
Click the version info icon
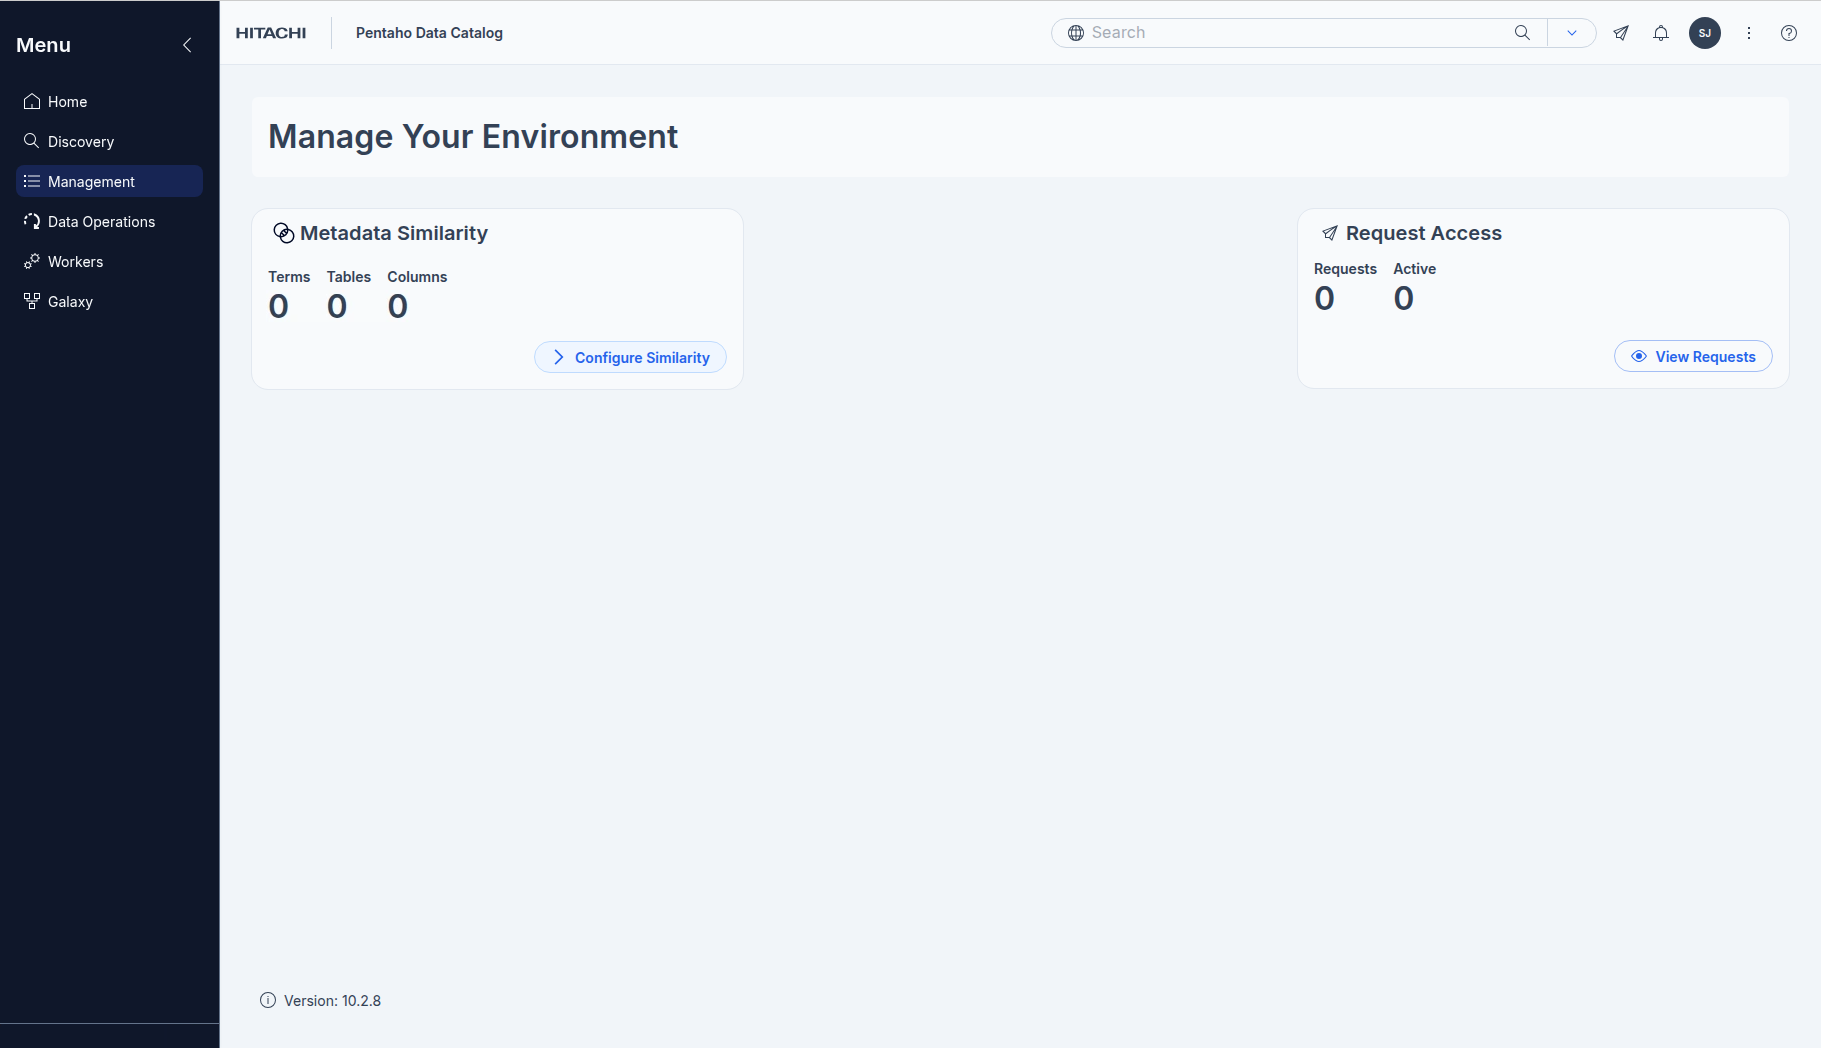[x=268, y=1001]
